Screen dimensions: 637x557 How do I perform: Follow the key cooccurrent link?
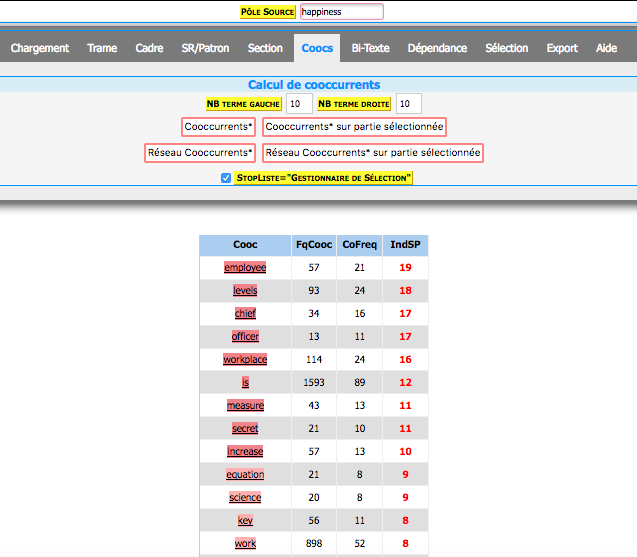245,520
